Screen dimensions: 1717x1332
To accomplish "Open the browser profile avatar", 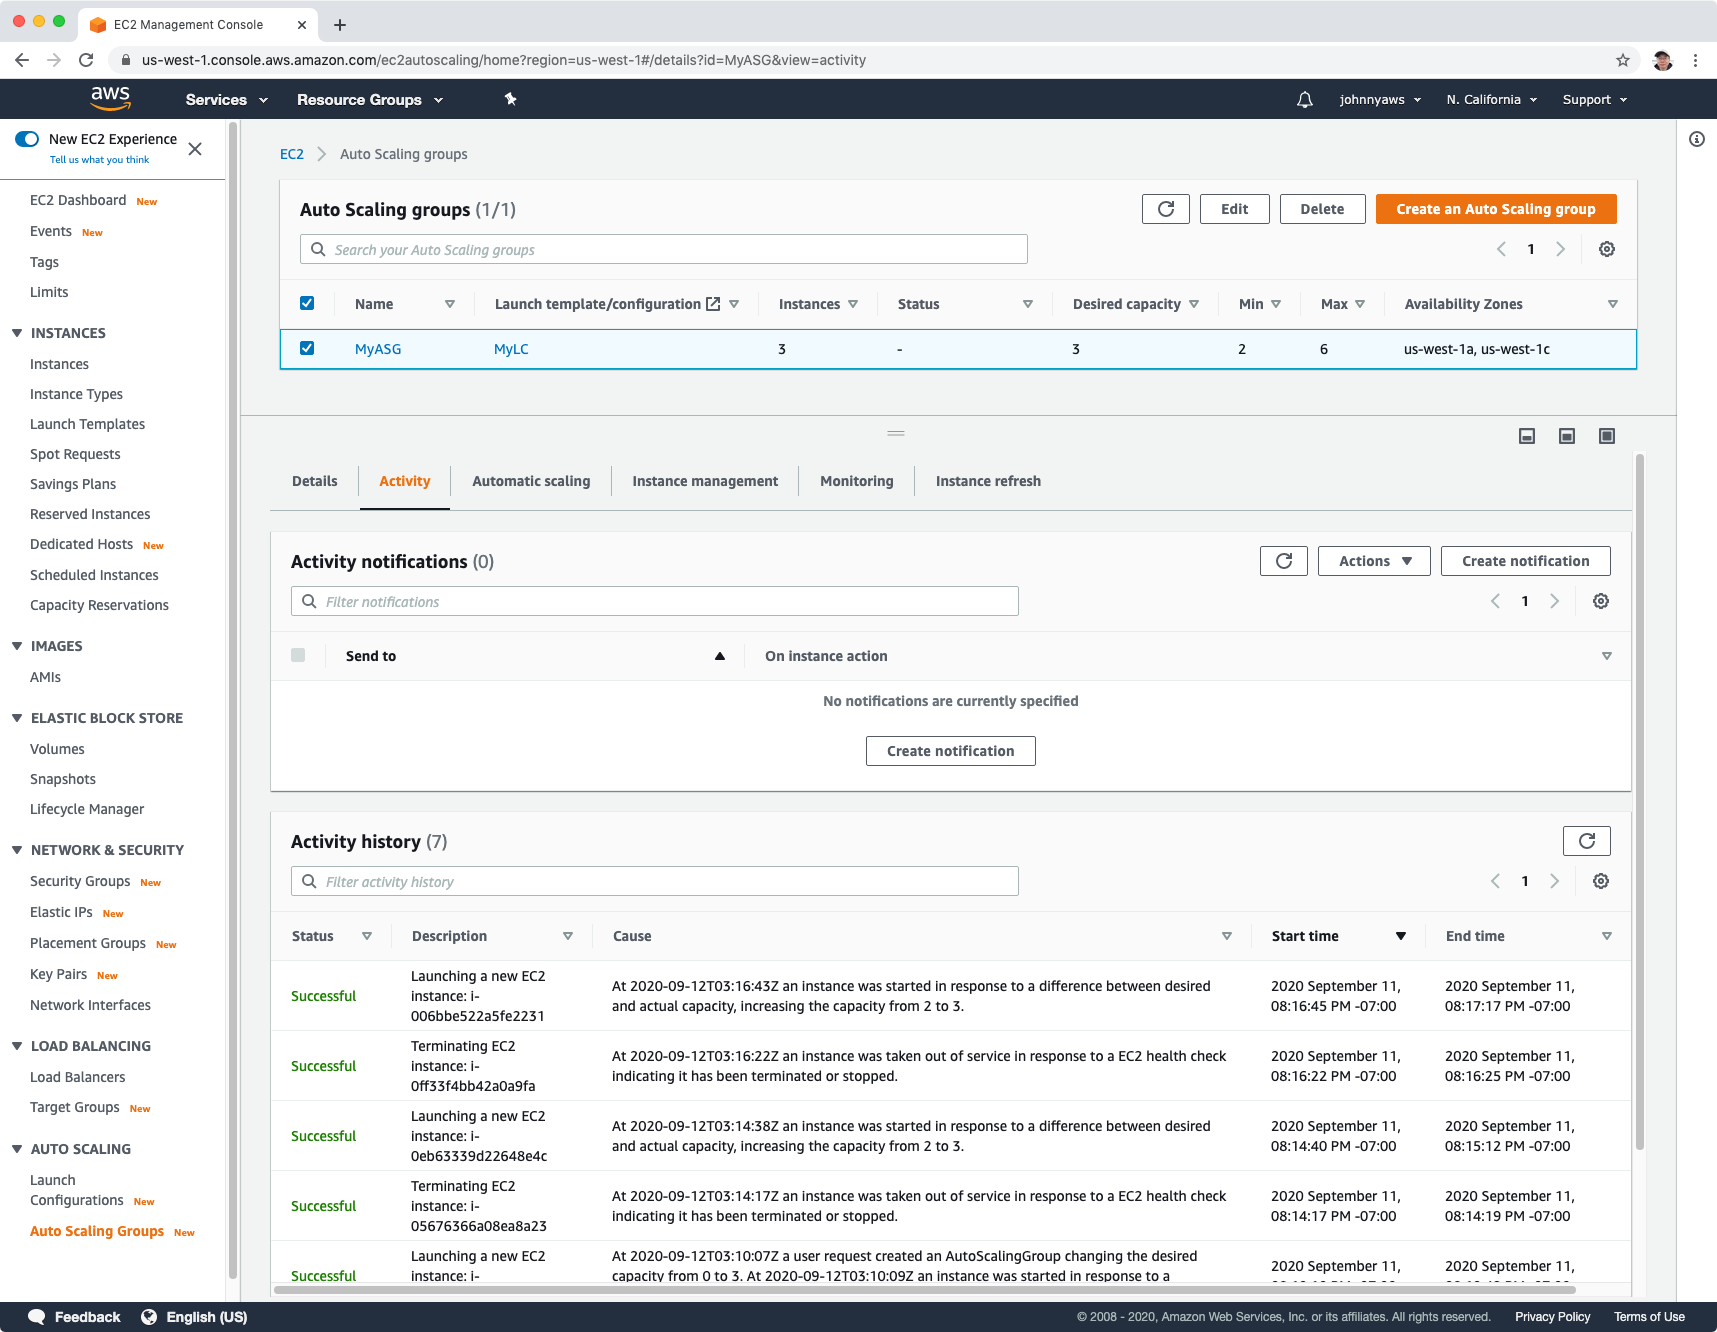I will 1663,60.
